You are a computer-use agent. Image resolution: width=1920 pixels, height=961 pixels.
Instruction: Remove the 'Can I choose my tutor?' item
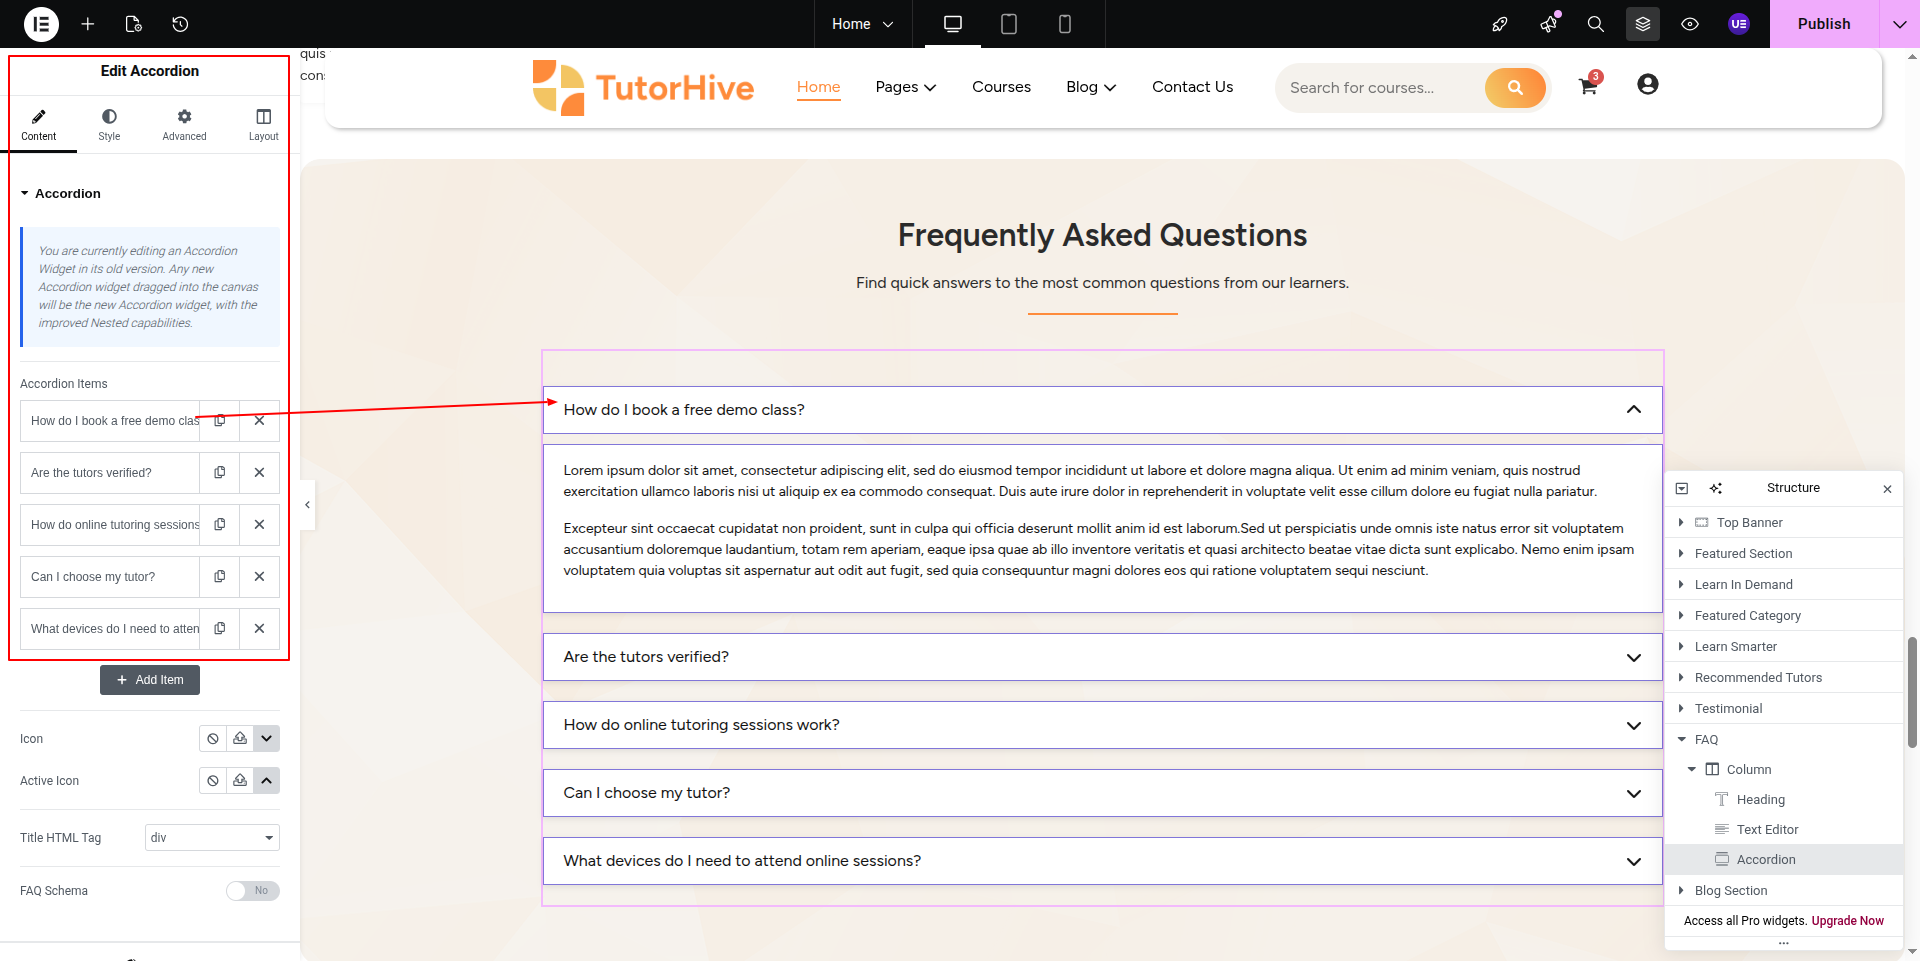click(259, 577)
